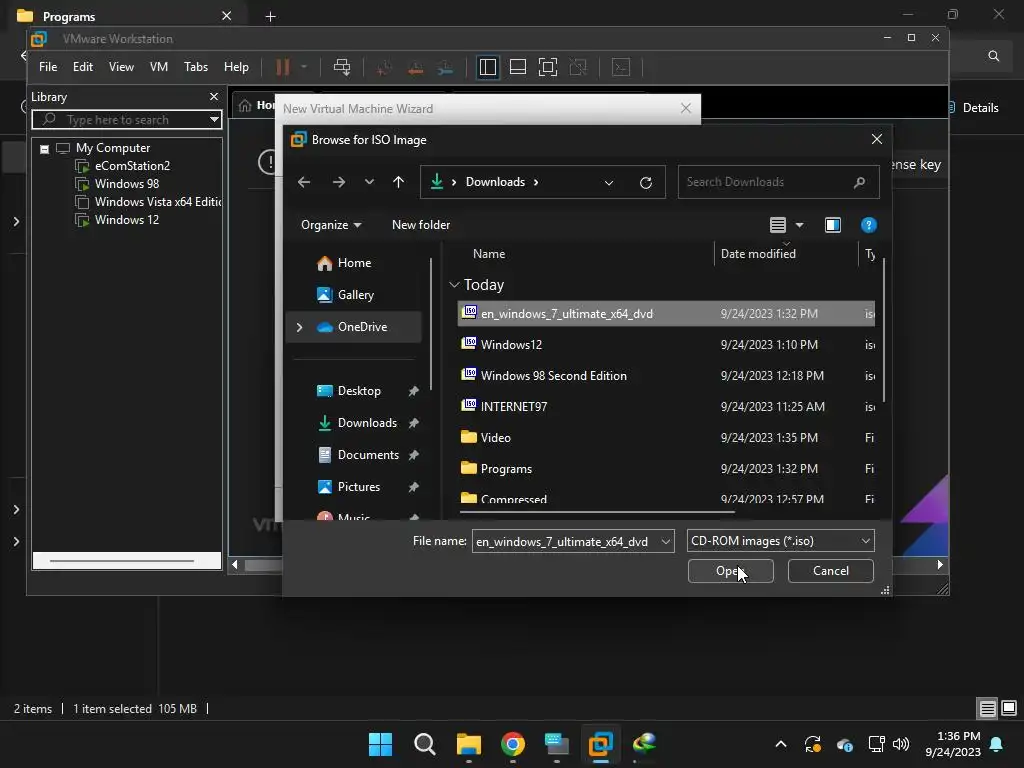Click the volume icon in the system tray
The image size is (1024, 768).
tap(901, 744)
